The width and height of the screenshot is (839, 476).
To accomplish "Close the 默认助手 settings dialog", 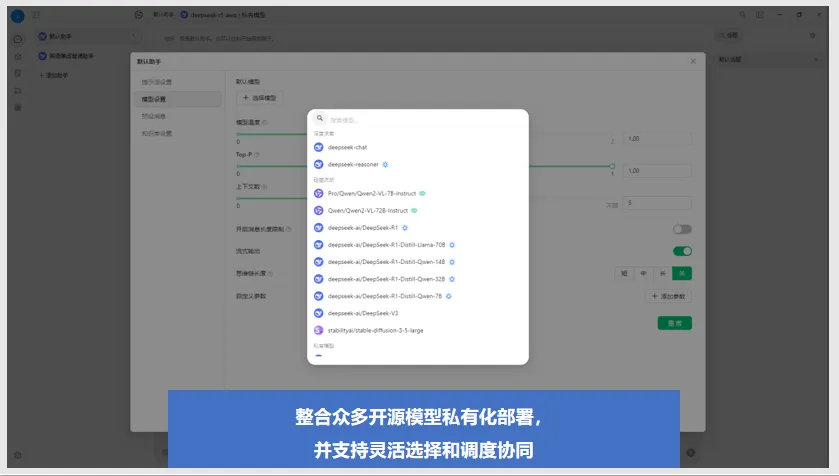I will [693, 61].
